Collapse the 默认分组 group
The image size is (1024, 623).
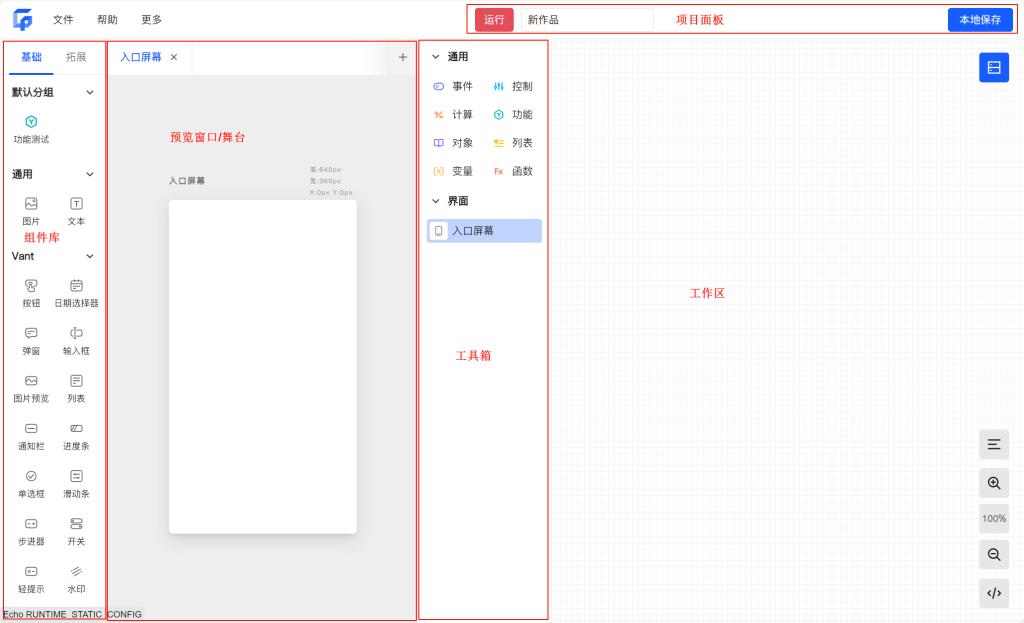pos(90,92)
